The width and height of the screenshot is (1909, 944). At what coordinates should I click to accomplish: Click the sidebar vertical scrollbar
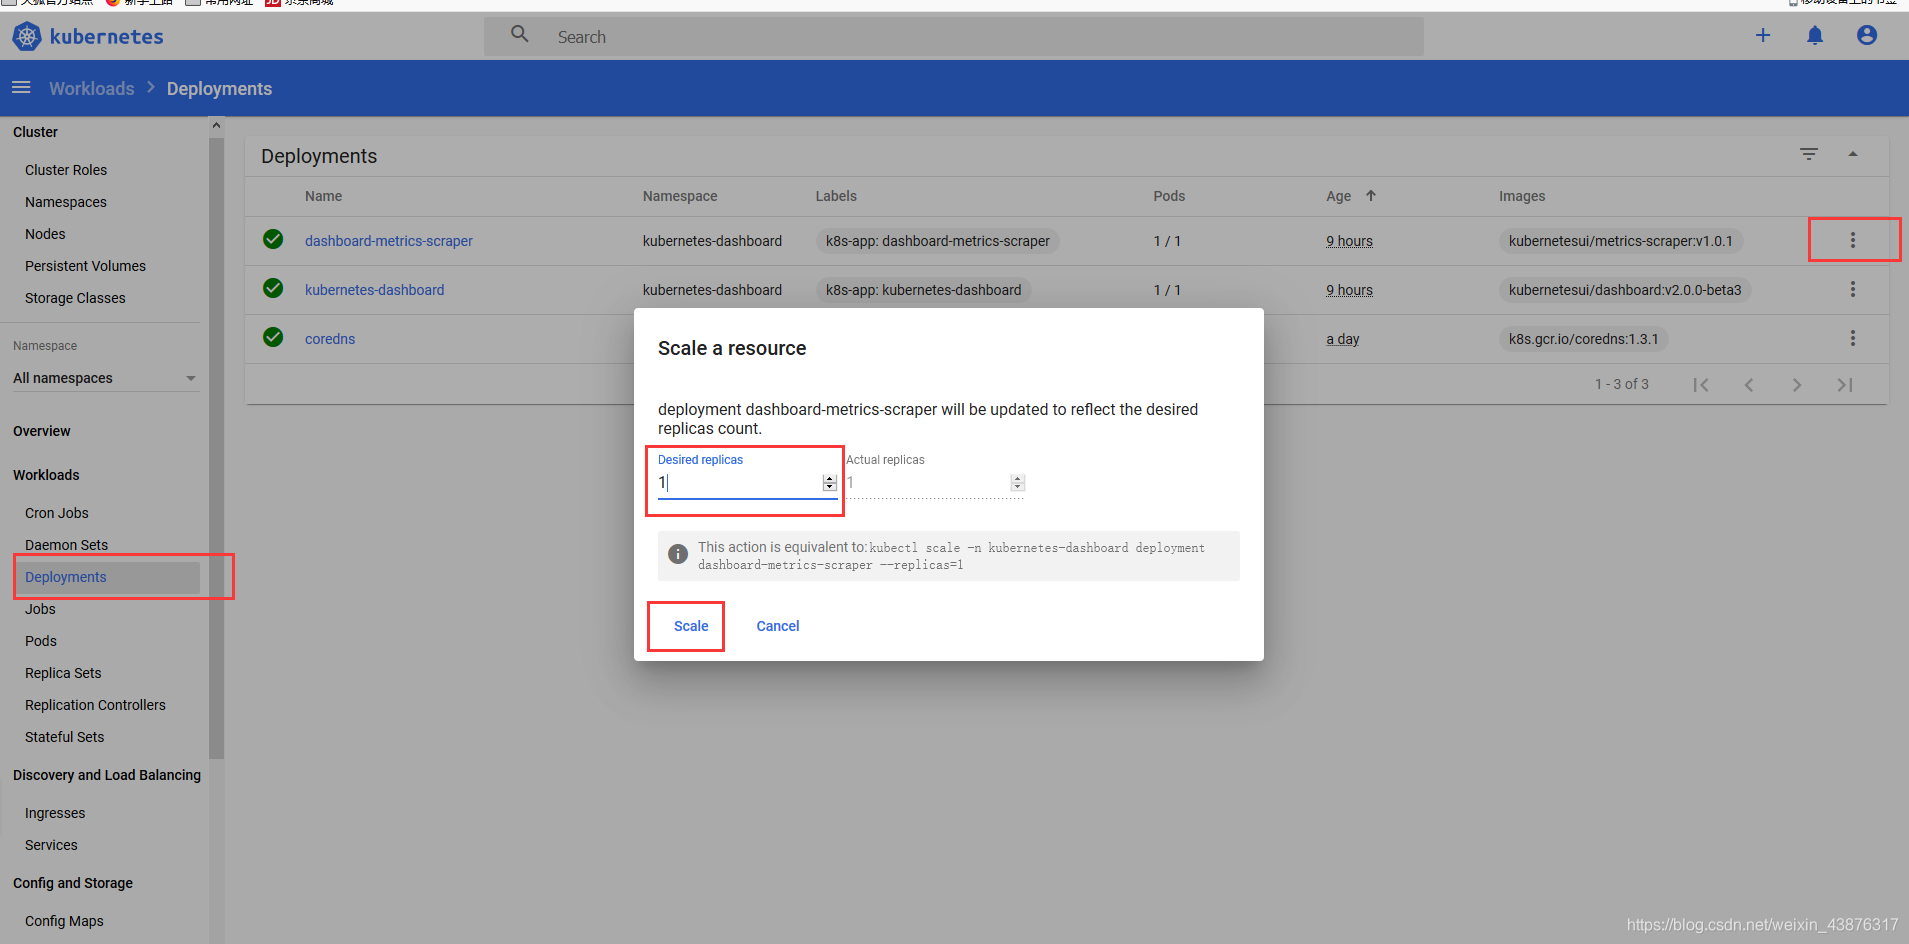point(216,448)
